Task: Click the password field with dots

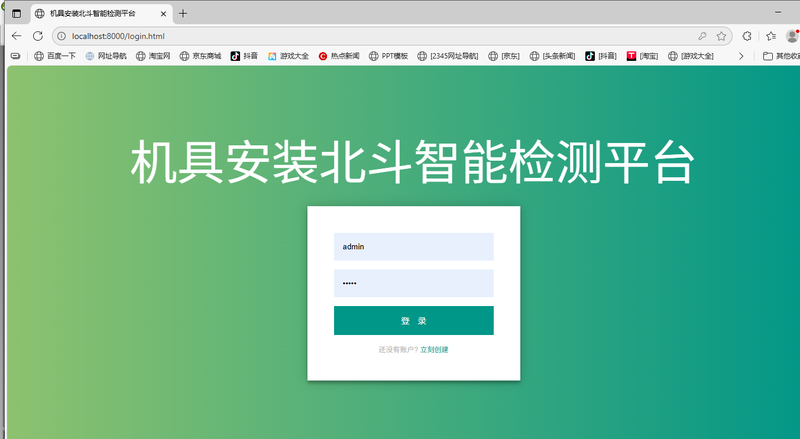Action: 414,283
